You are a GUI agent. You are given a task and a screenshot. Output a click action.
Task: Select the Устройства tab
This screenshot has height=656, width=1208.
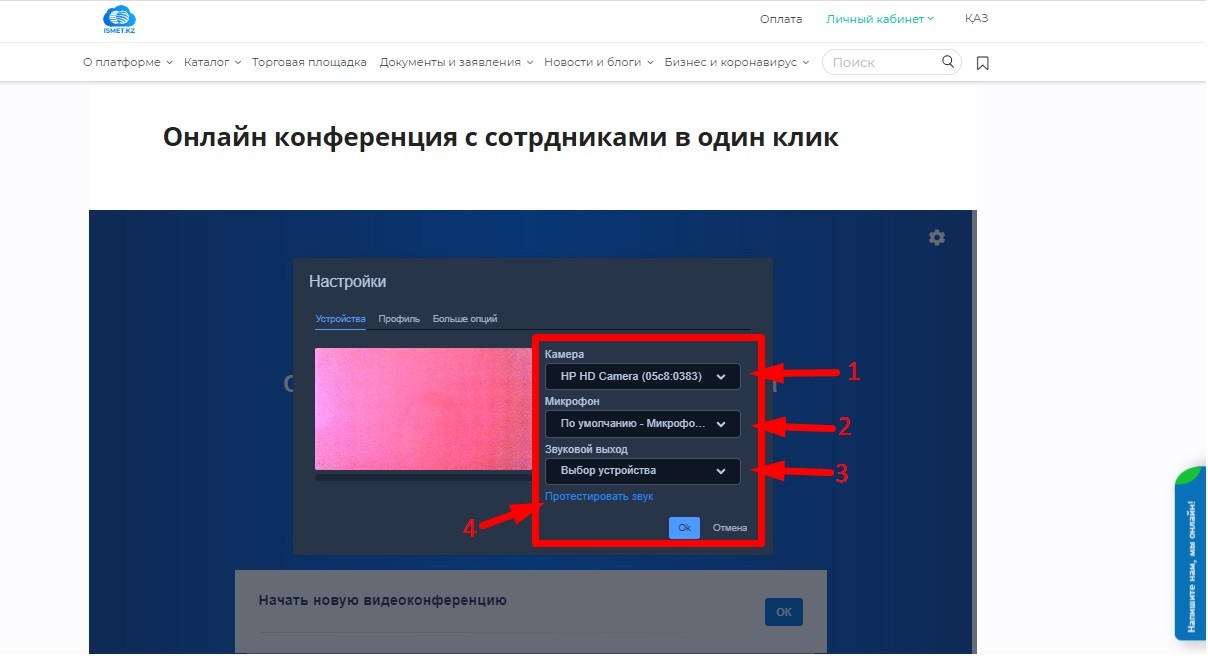pos(340,319)
